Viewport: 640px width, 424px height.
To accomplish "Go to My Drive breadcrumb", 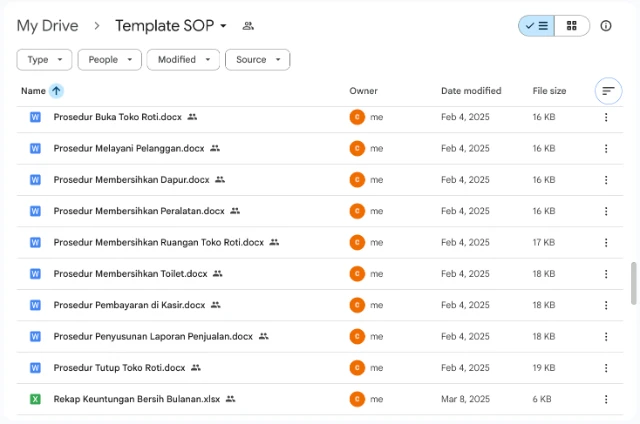I will click(x=48, y=26).
